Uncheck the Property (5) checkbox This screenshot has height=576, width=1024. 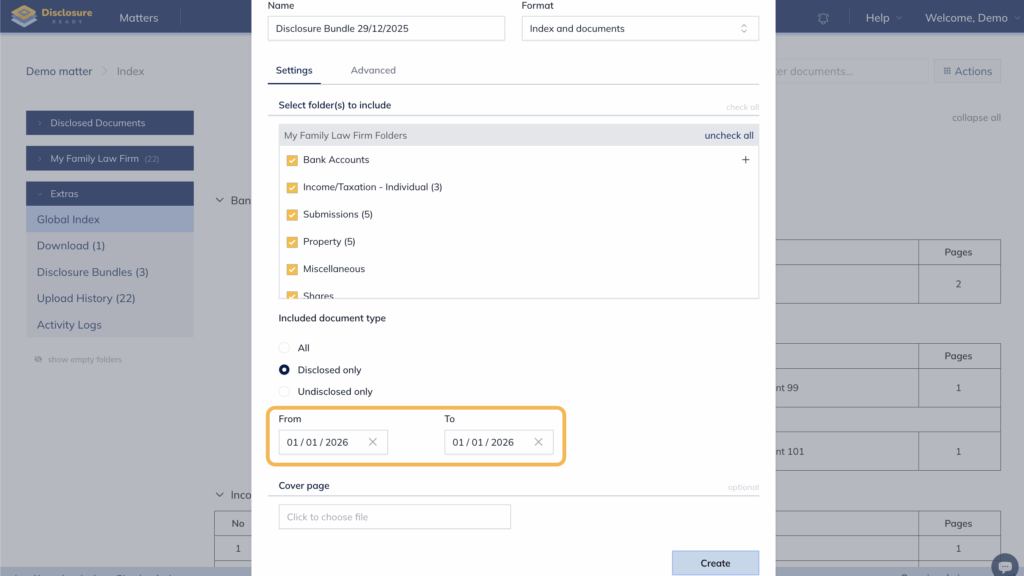292,242
